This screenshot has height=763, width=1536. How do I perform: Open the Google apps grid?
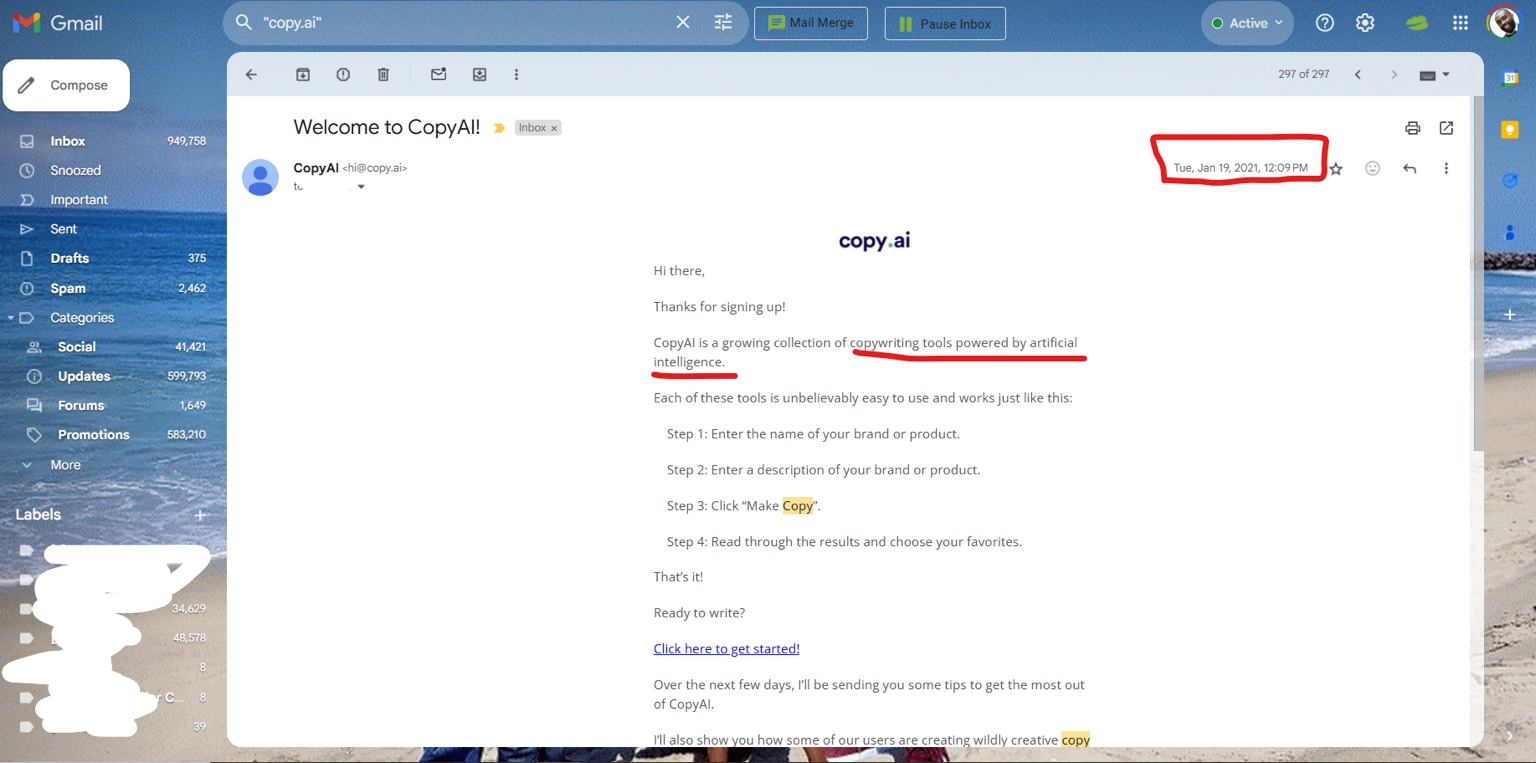pos(1460,23)
